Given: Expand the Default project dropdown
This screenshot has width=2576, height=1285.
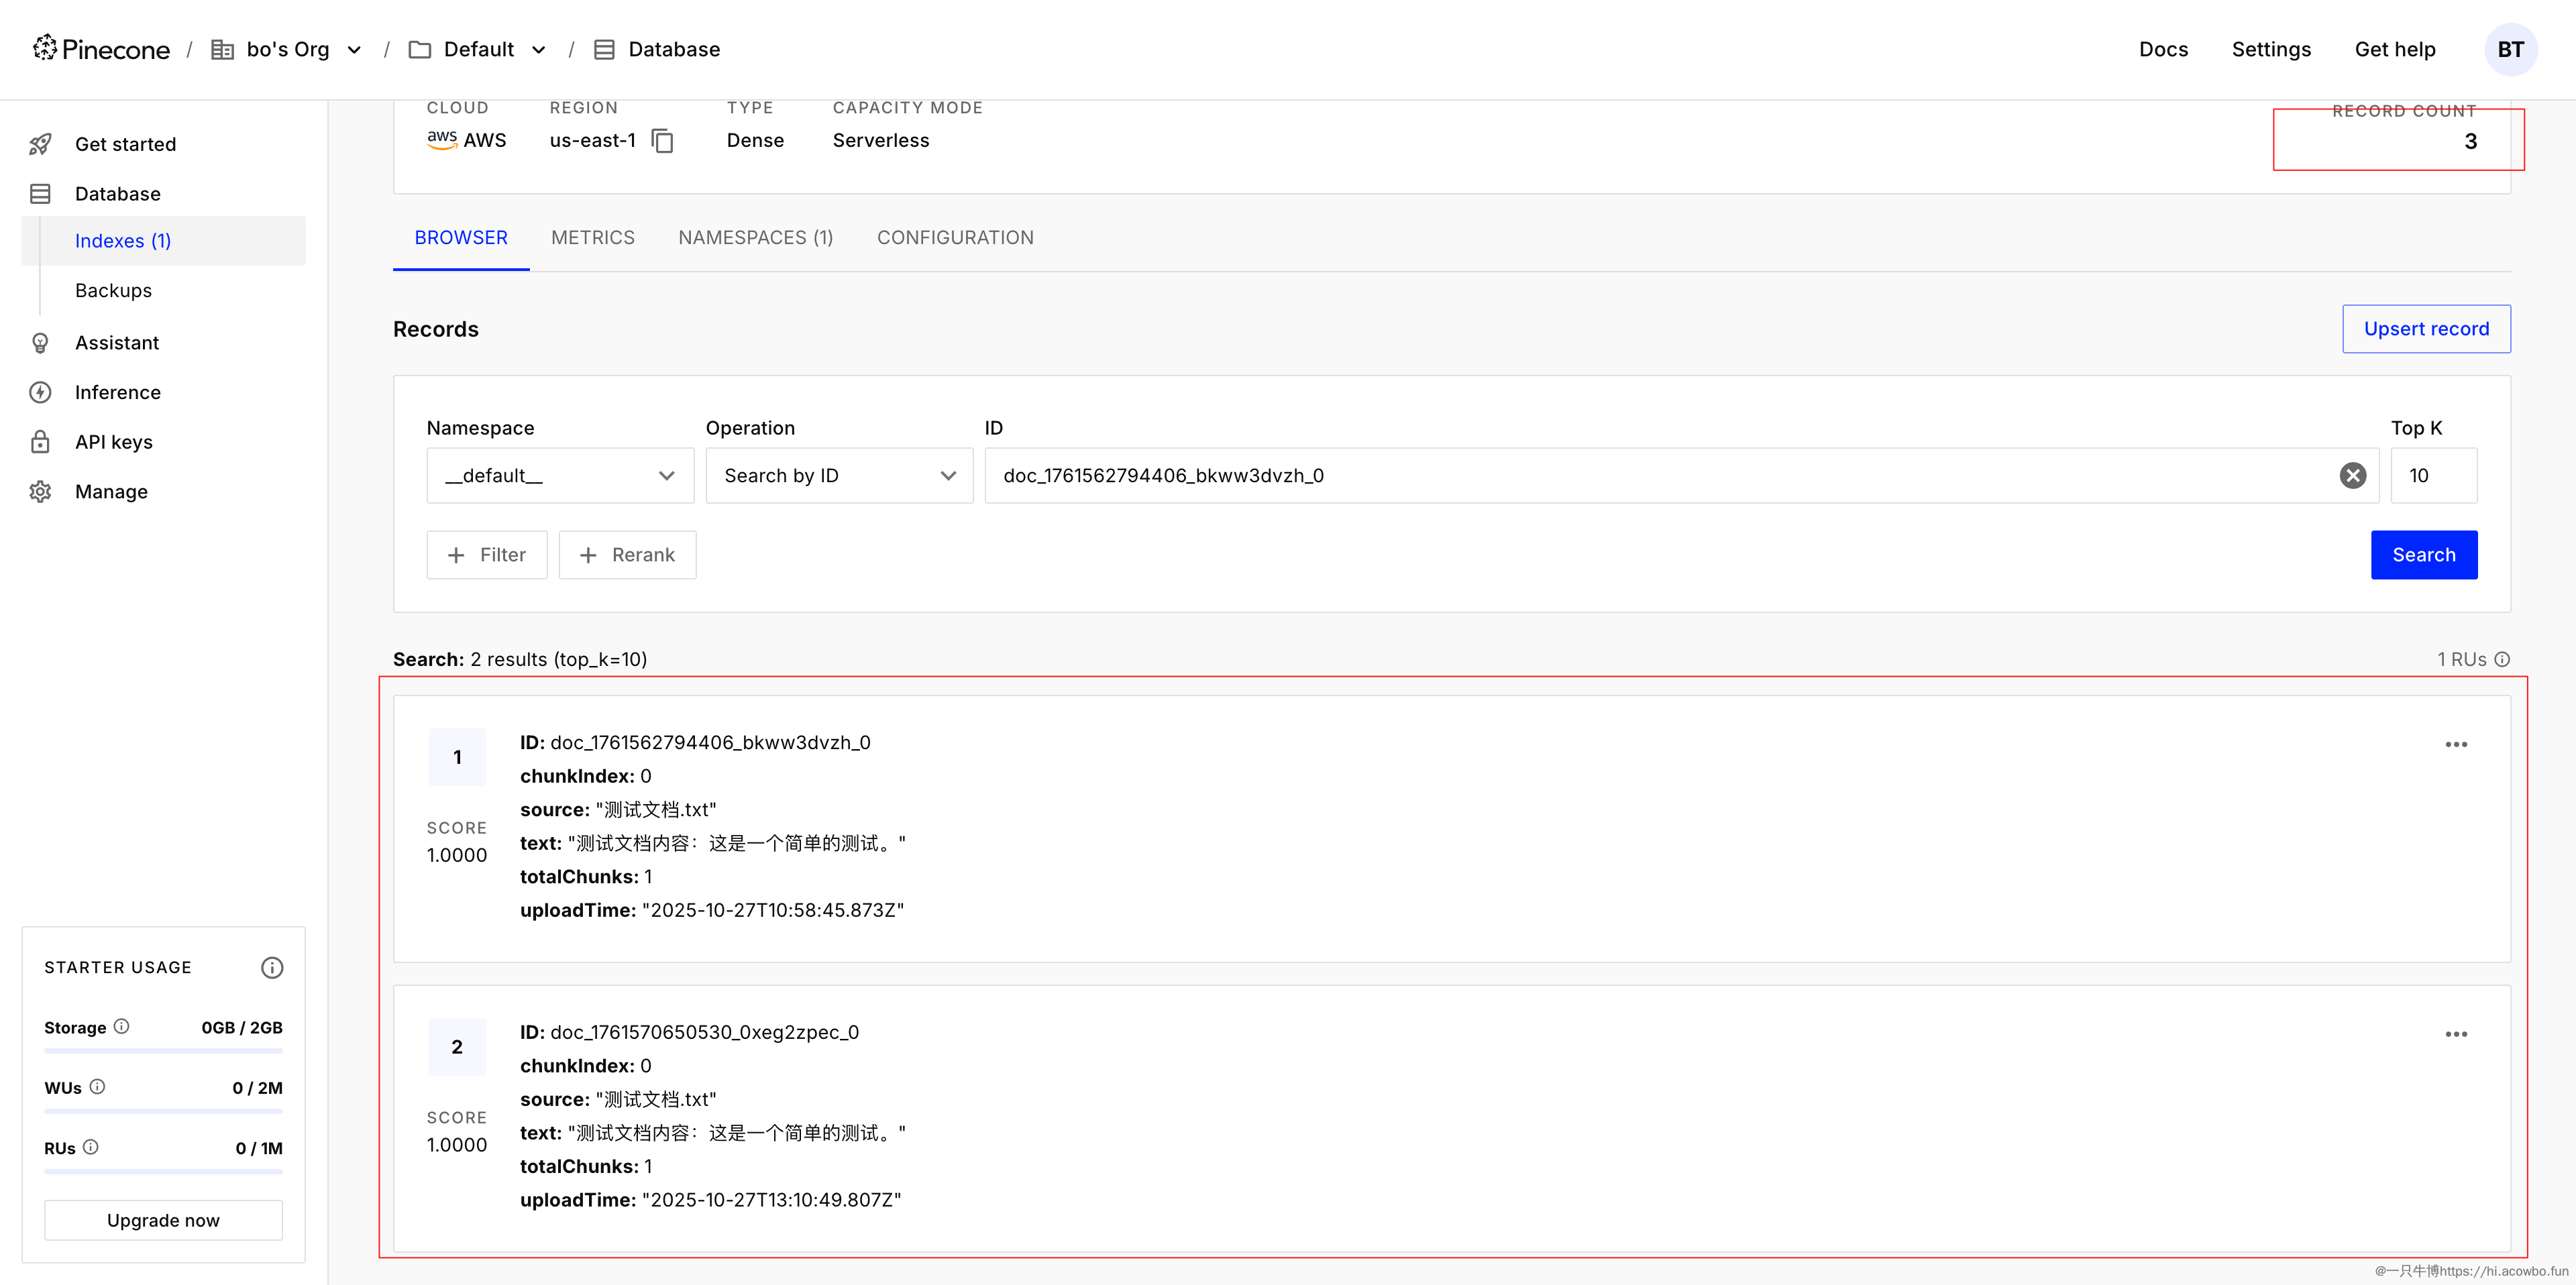Looking at the screenshot, I should click(x=539, y=50).
